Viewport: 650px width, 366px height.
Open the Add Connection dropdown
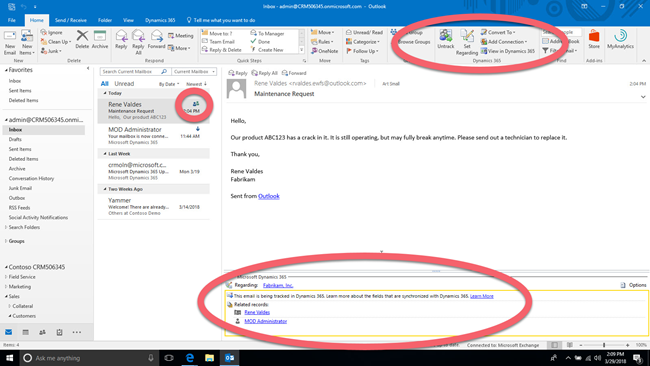pos(504,42)
